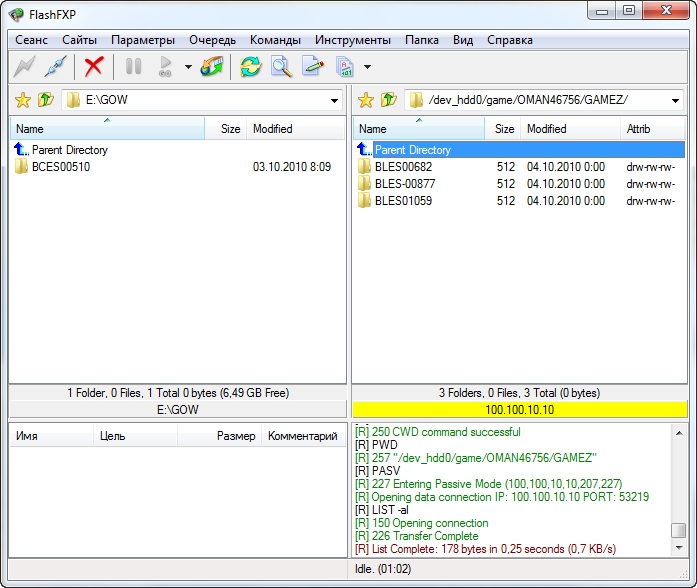Click the red X abort icon
This screenshot has height=588, width=697.
[94, 67]
